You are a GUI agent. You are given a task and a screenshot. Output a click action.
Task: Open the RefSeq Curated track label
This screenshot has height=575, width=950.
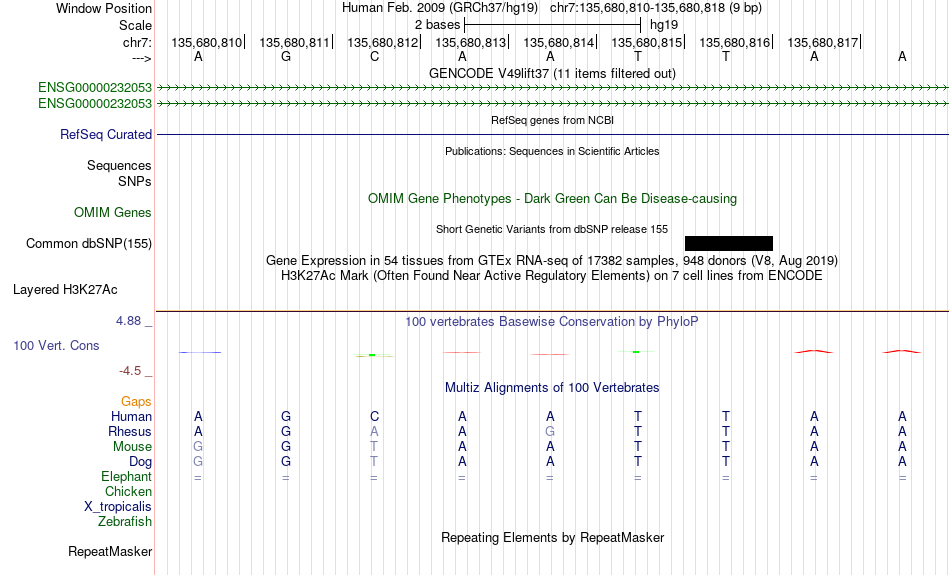pyautogui.click(x=106, y=135)
